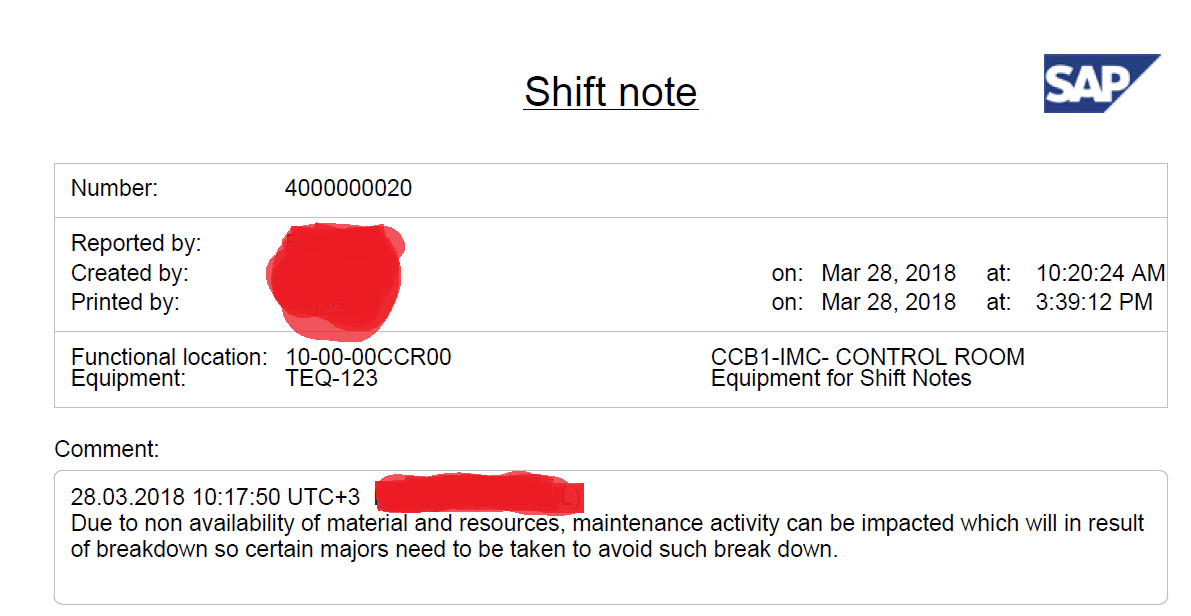Click the Reported by label
Screen dimensions: 1191x616
pos(136,243)
